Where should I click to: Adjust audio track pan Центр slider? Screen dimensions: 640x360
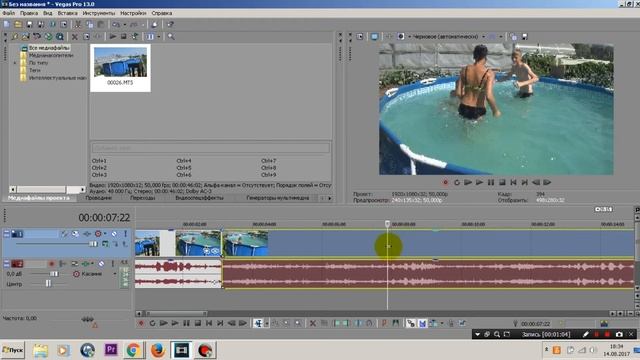point(48,283)
